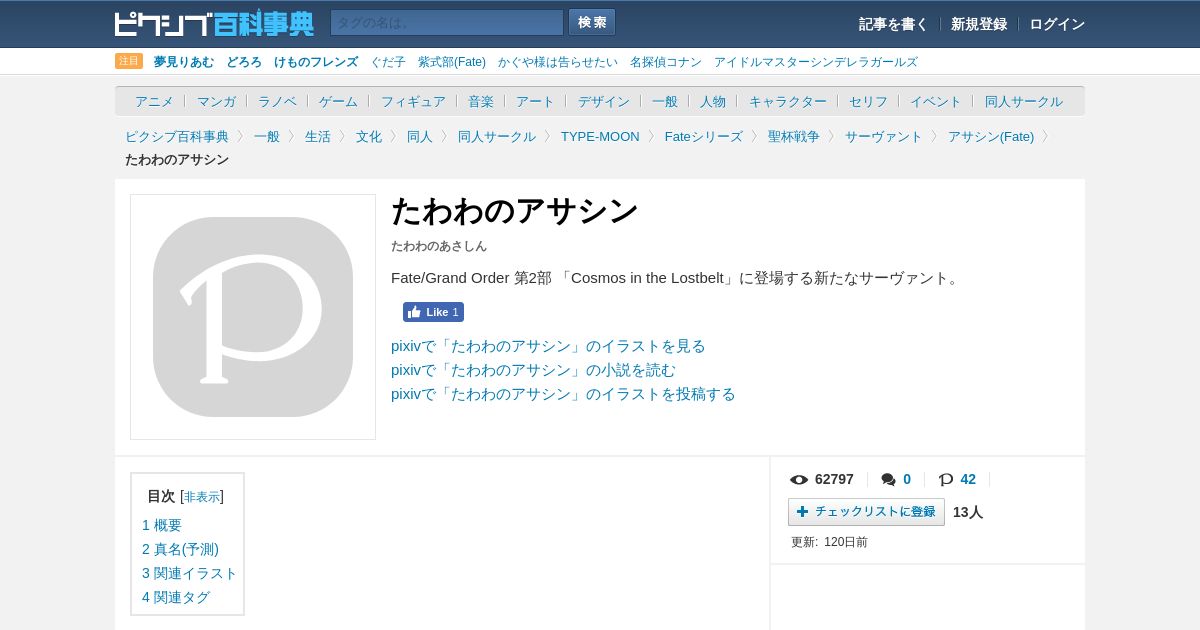Open trending tag どろろ
This screenshot has width=1200, height=630.
click(244, 62)
